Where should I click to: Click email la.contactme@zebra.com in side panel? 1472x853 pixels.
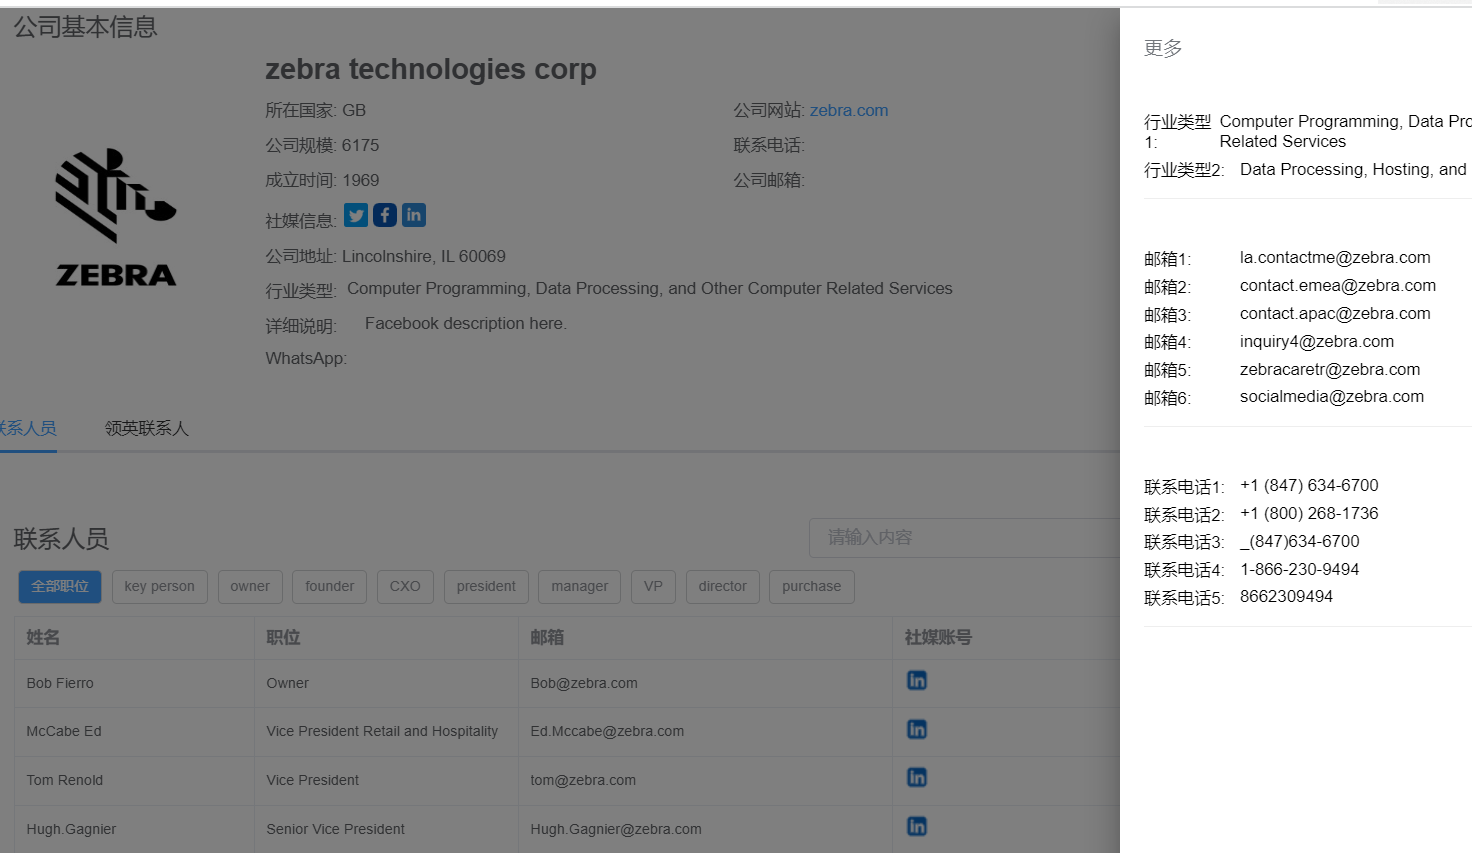coord(1335,258)
